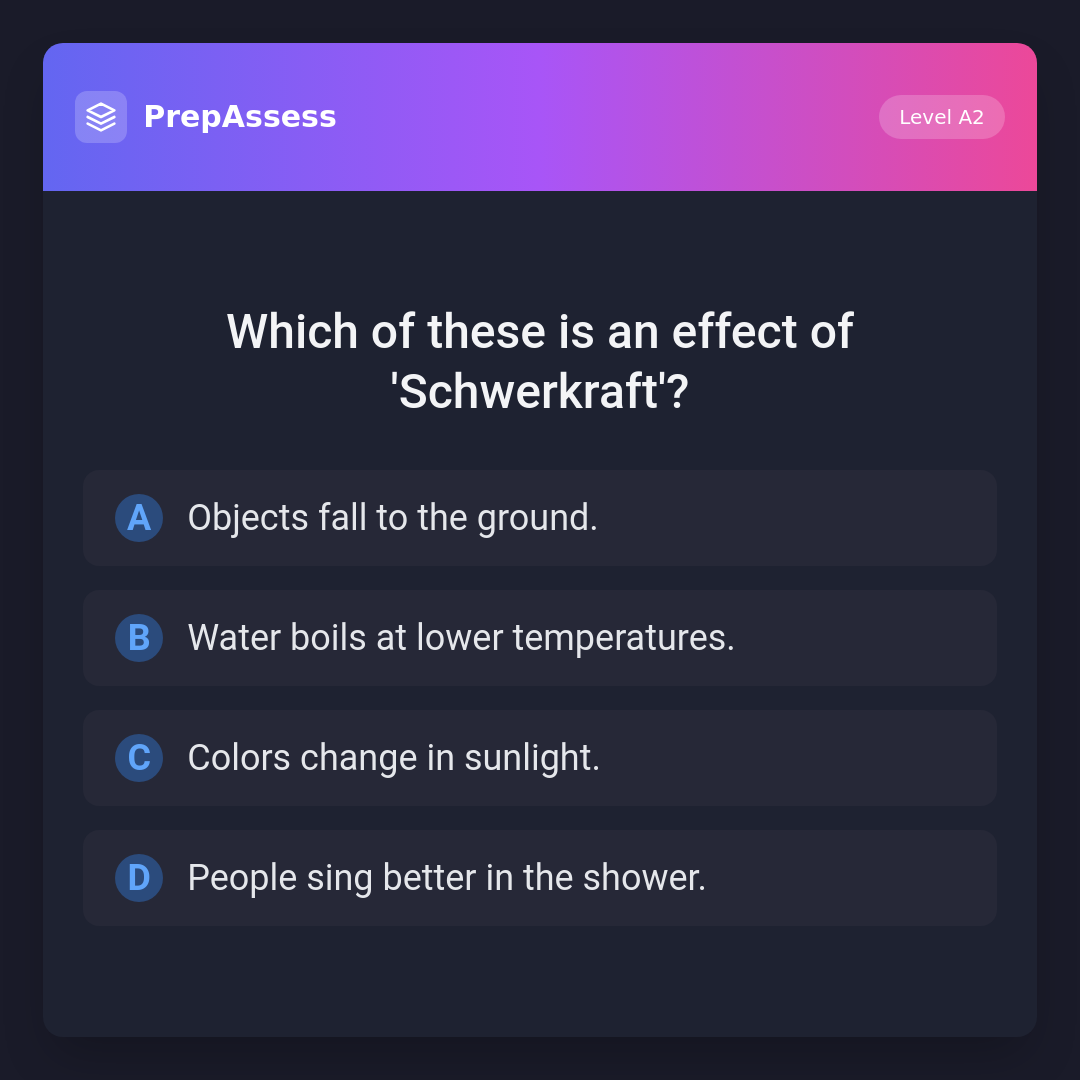Open the Level A2 badge

[941, 117]
